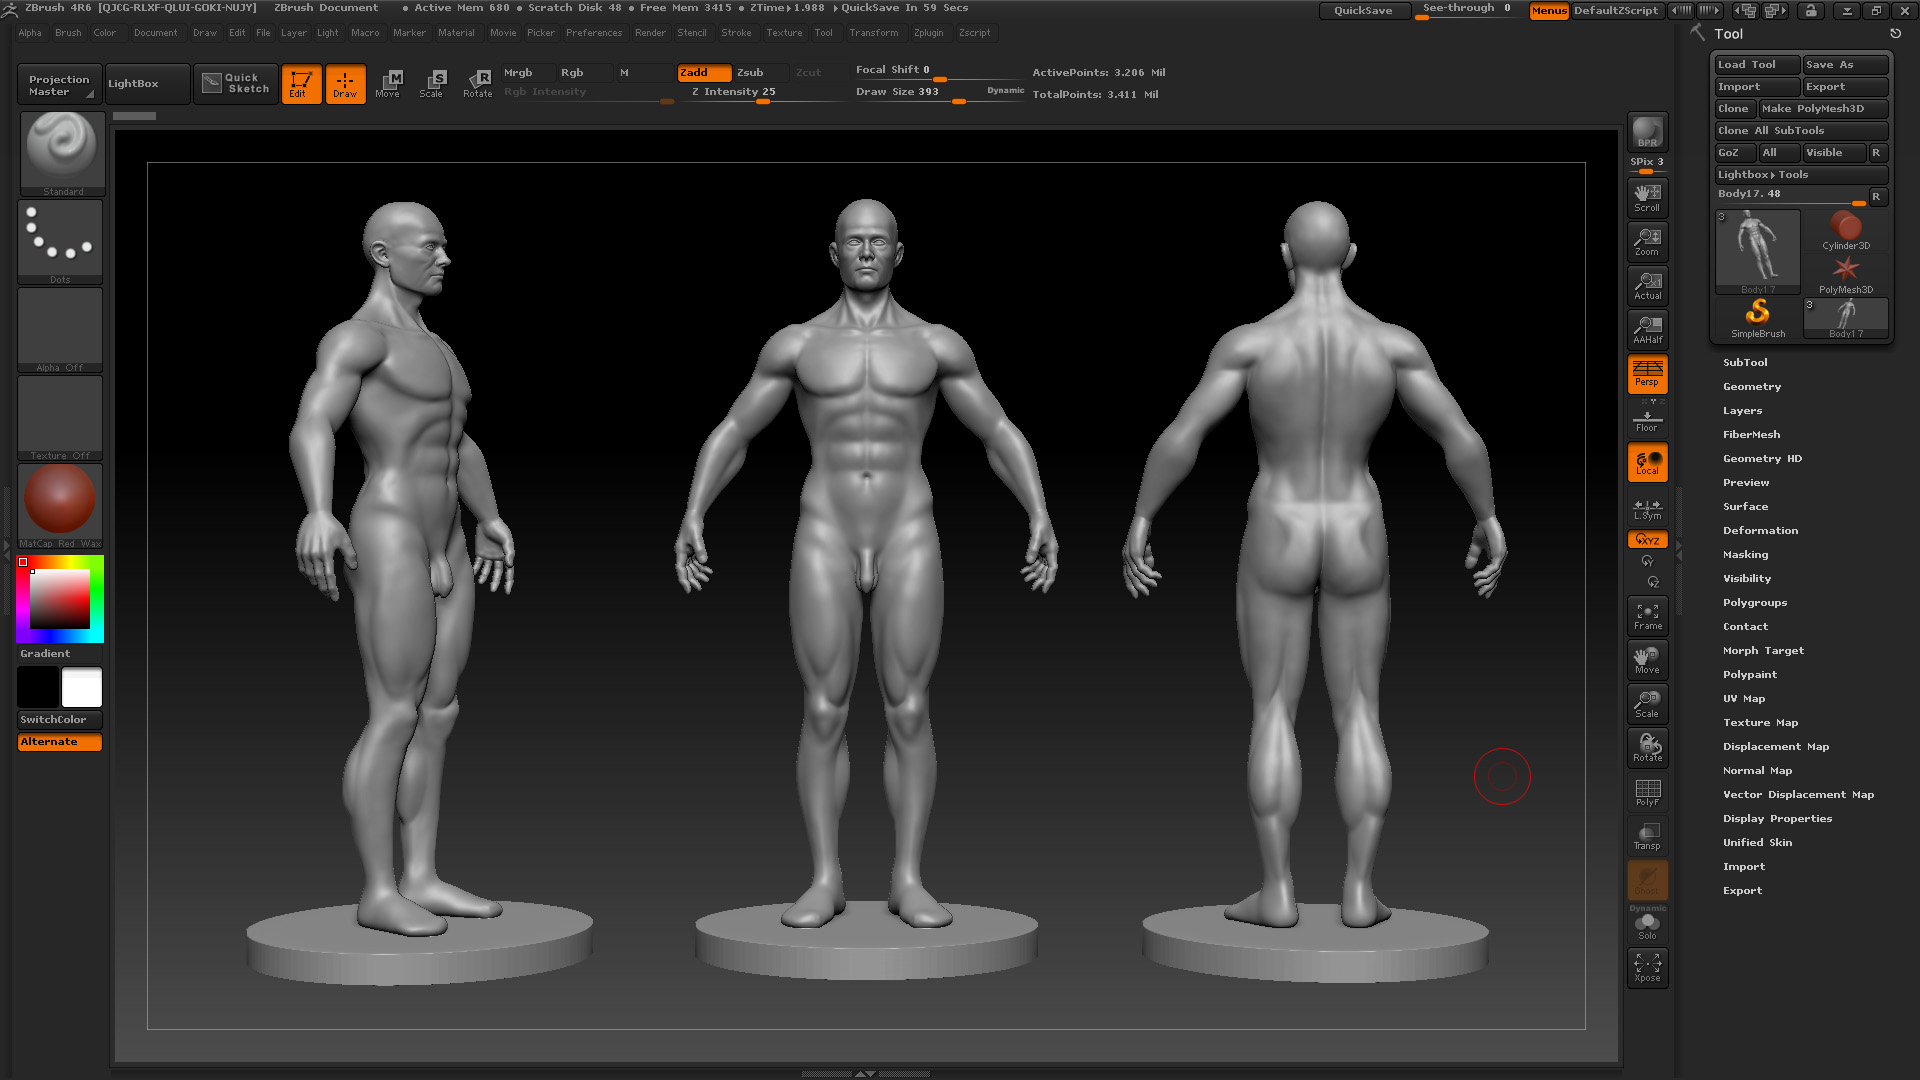Screen dimensions: 1920x1080
Task: Click Clone All SubTools button
Action: (1801, 131)
